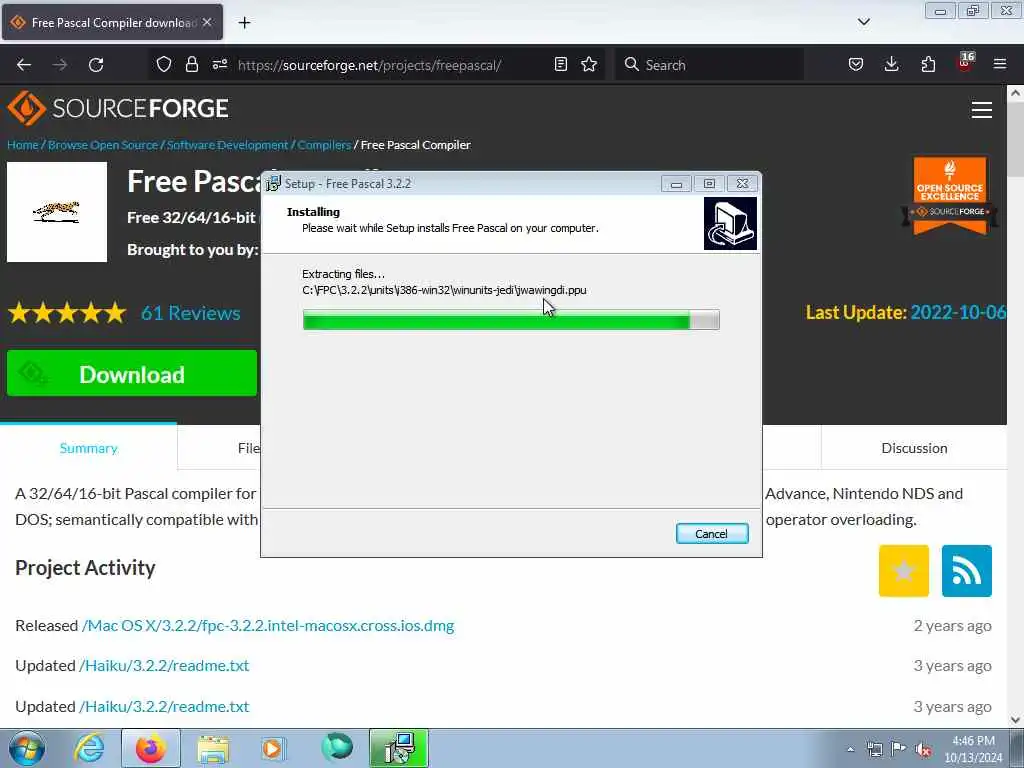Click Open Source Excellence badge

(x=950, y=195)
